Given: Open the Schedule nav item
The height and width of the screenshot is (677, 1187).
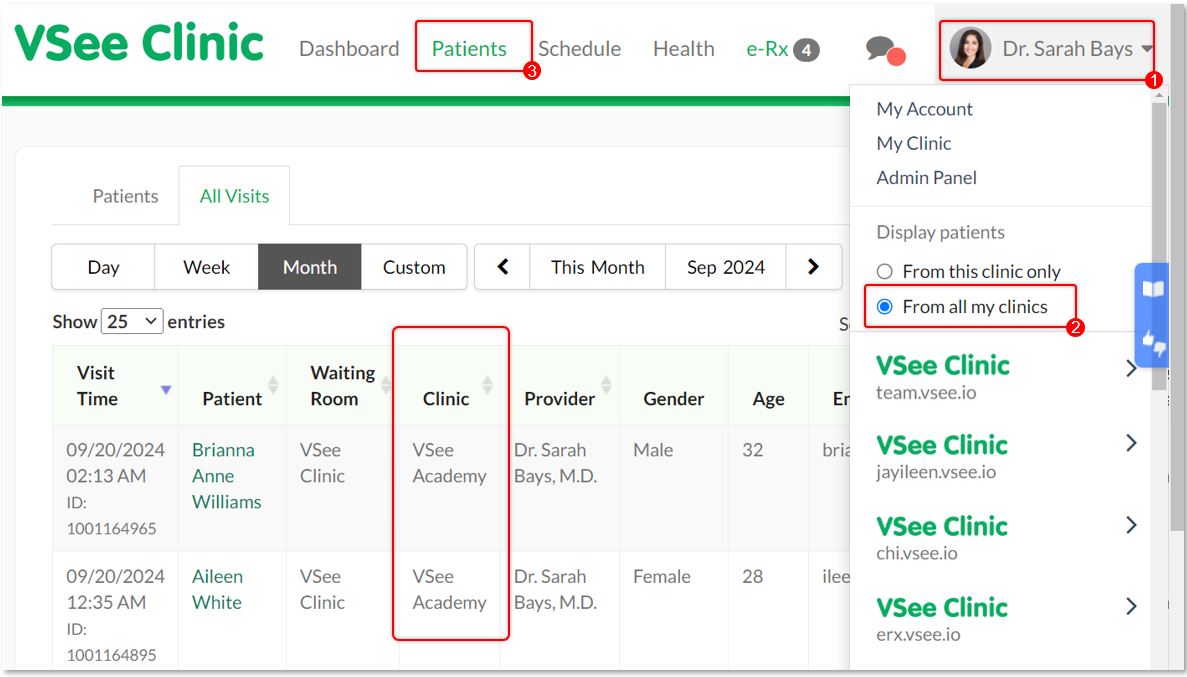Looking at the screenshot, I should (580, 48).
